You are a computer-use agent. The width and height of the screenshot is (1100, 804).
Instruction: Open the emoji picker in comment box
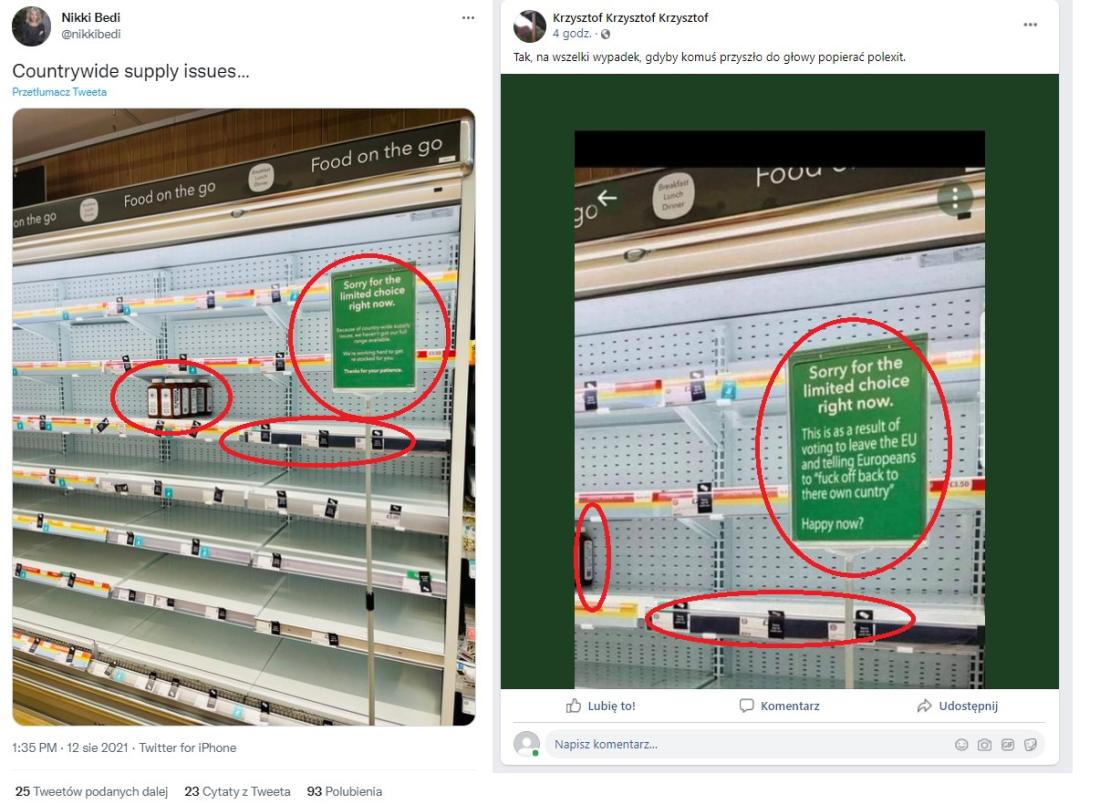[x=962, y=745]
